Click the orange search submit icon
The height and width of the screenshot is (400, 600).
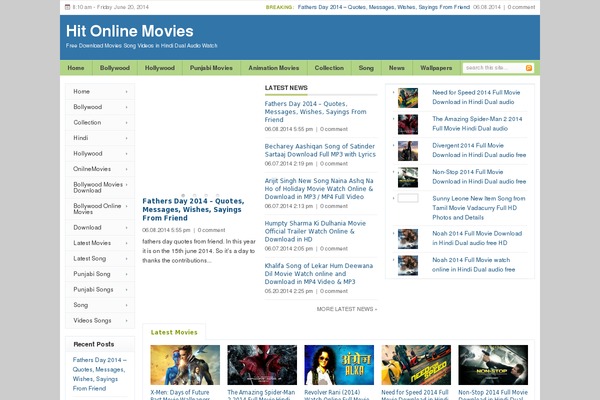tap(529, 68)
